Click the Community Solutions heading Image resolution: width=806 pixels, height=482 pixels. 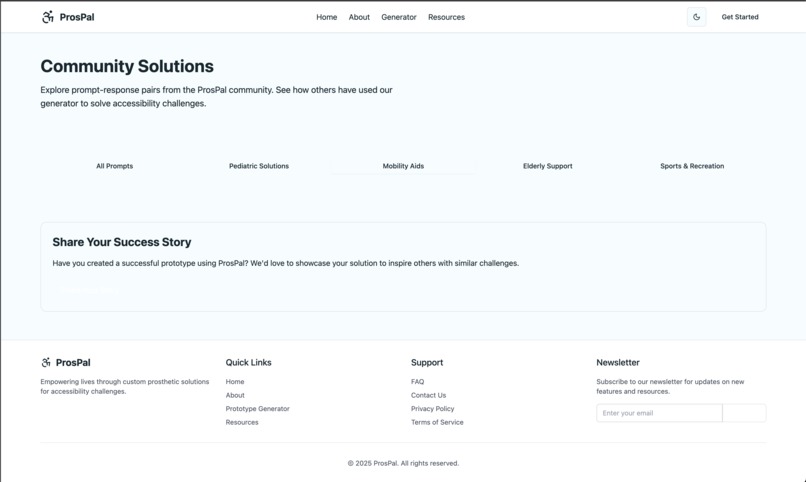point(127,66)
